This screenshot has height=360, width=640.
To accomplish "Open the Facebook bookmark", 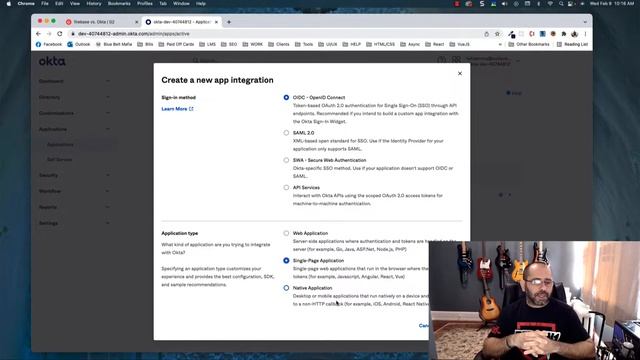I will click(49, 44).
